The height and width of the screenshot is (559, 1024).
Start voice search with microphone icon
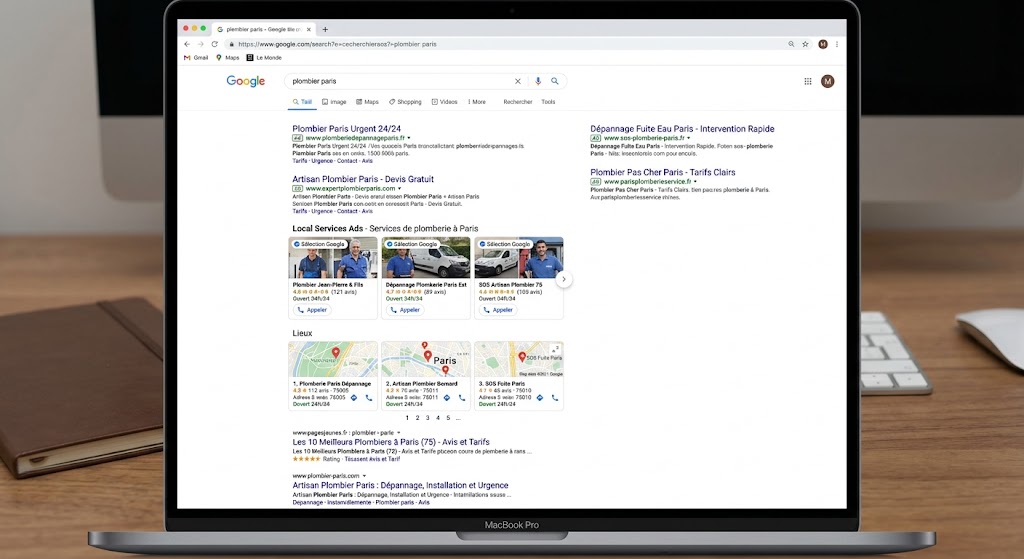(537, 81)
